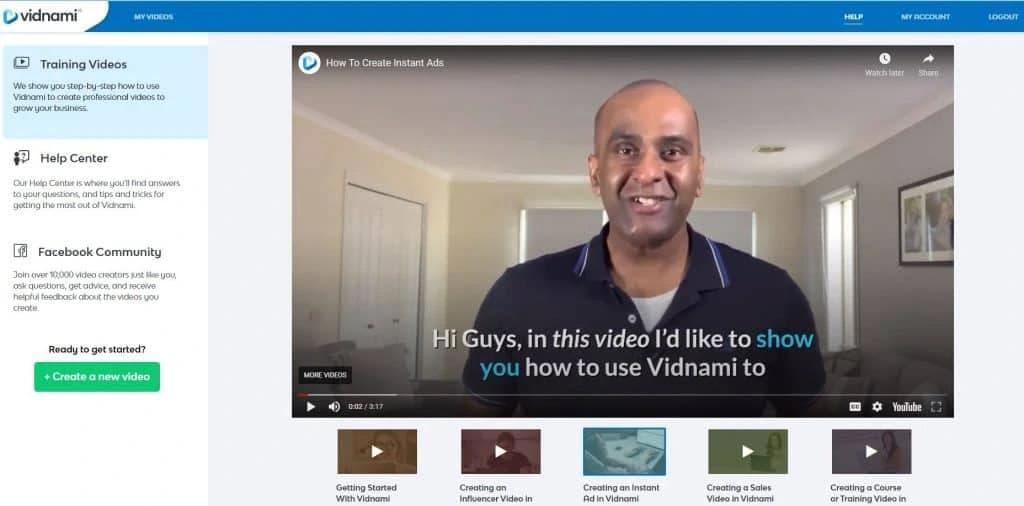Click the Vidnami logo
The width and height of the screenshot is (1024, 506).
[x=46, y=16]
